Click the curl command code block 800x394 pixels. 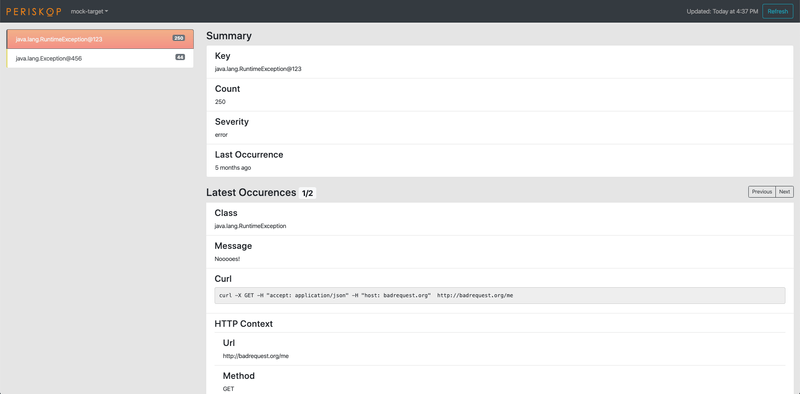click(x=499, y=296)
